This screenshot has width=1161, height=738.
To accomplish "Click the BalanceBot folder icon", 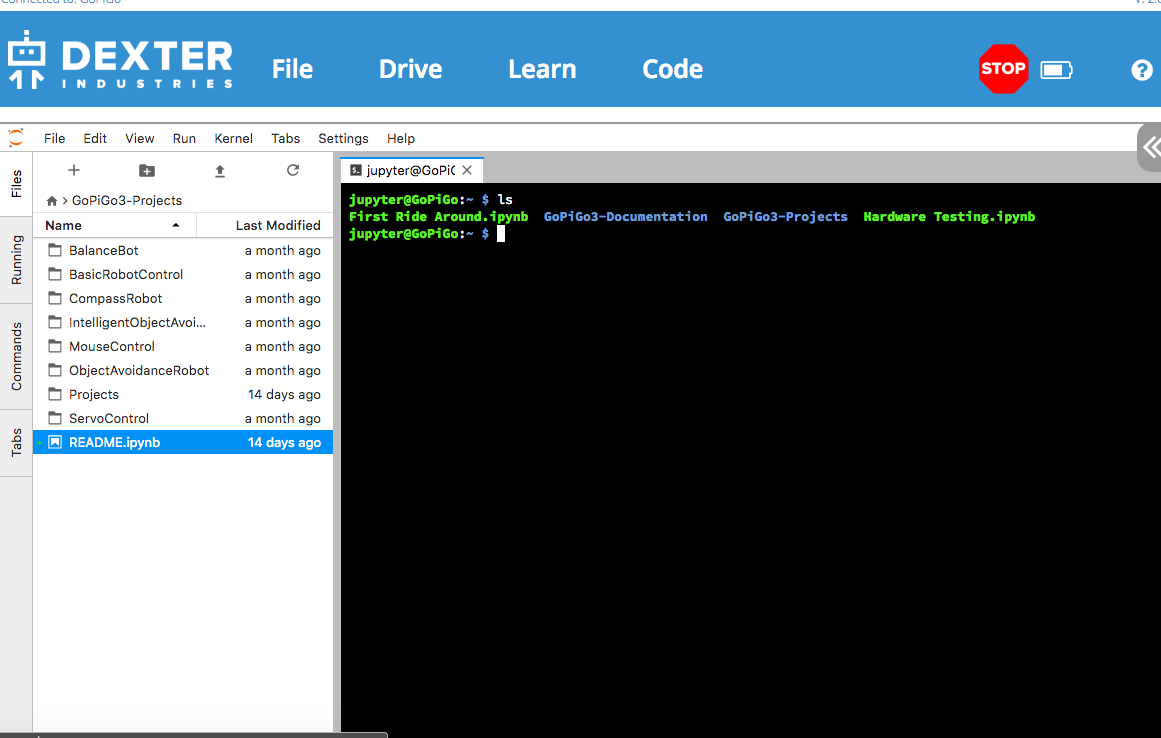I will [55, 250].
